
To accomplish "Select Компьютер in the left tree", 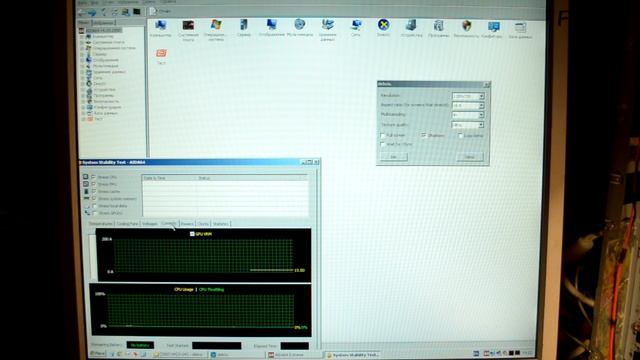I will pyautogui.click(x=102, y=36).
